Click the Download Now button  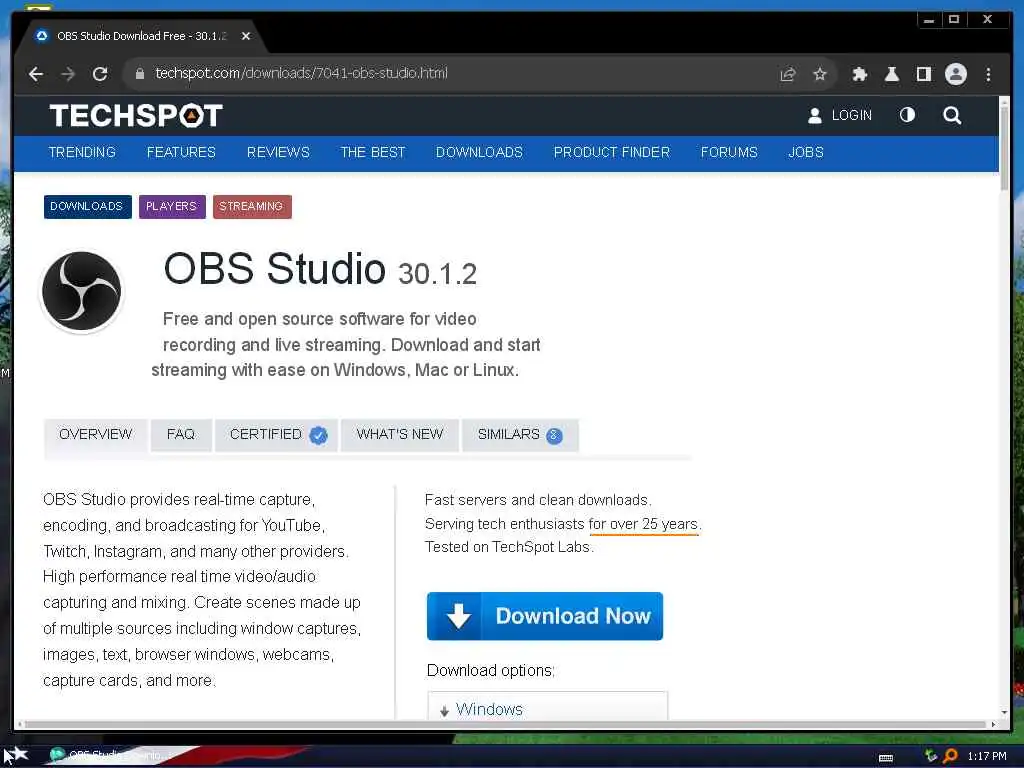tap(545, 616)
